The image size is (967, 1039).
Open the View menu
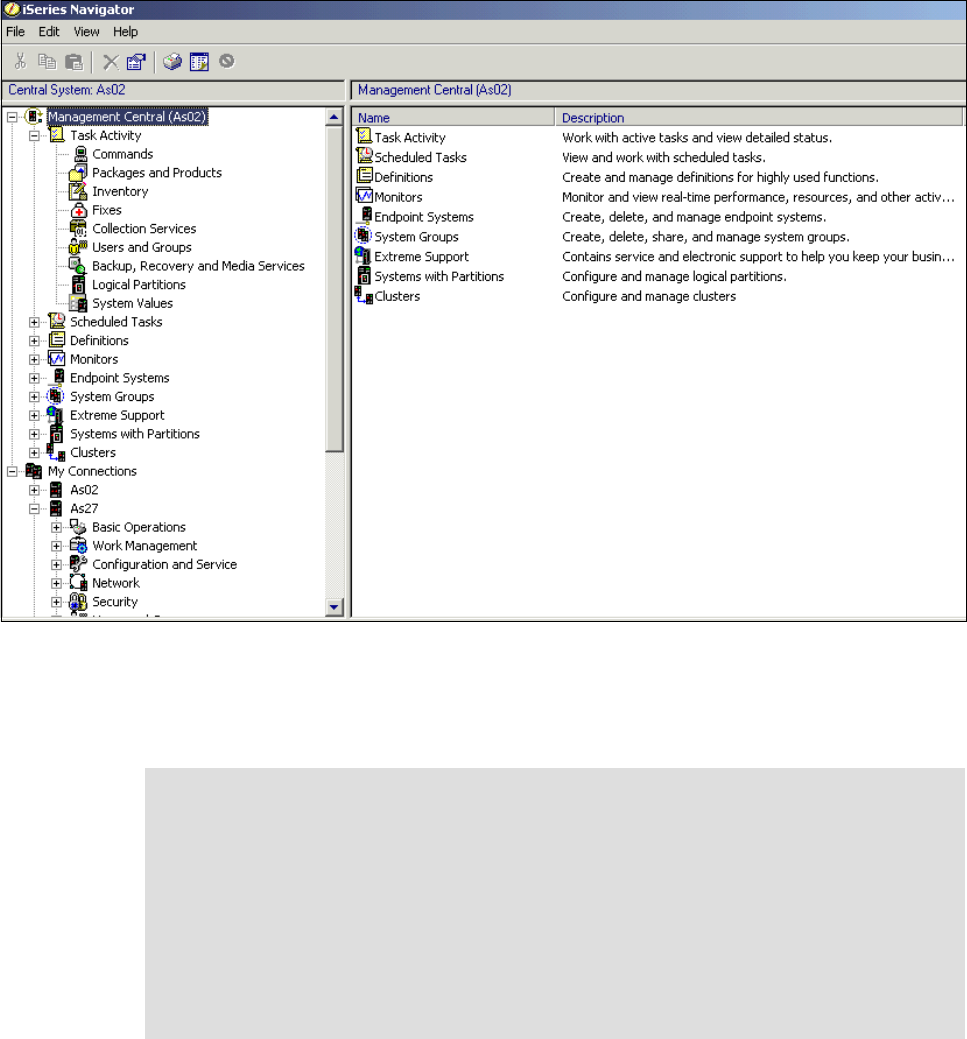pyautogui.click(x=86, y=32)
